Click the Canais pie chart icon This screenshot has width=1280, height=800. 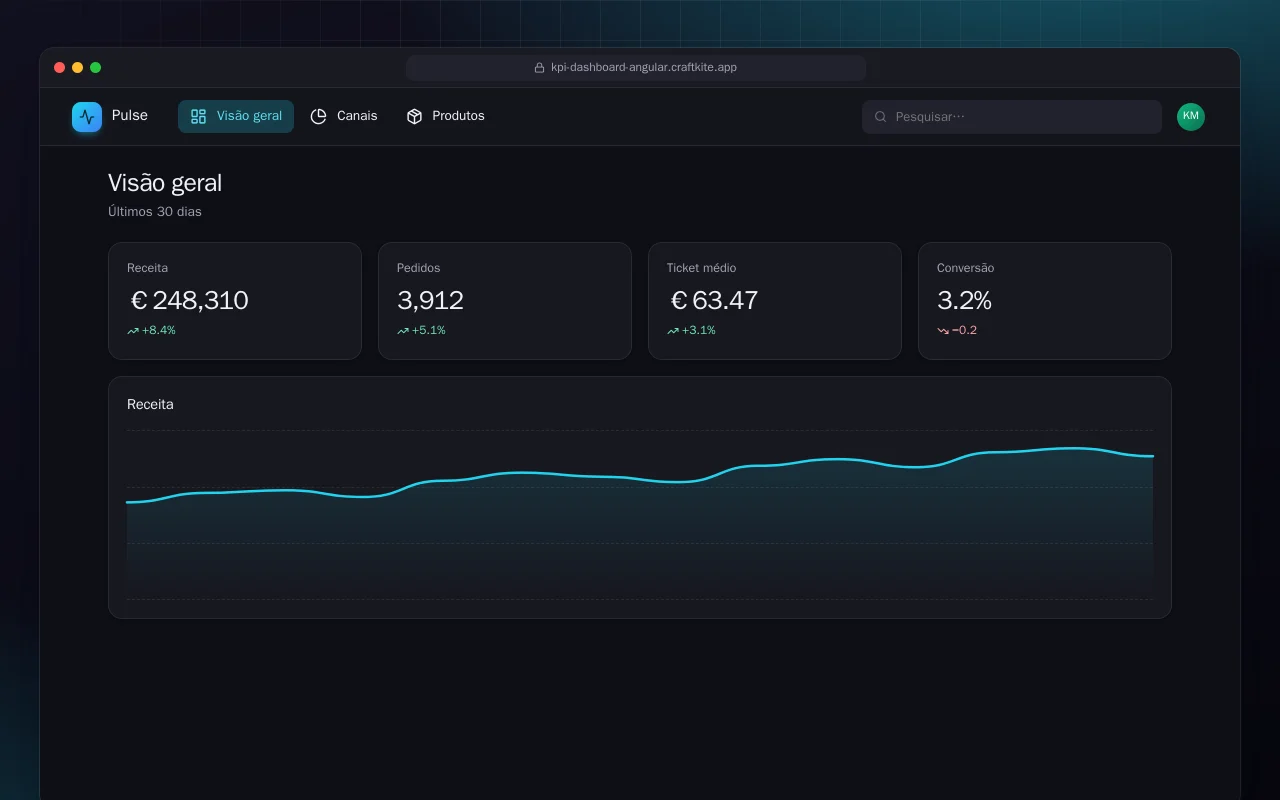point(319,116)
